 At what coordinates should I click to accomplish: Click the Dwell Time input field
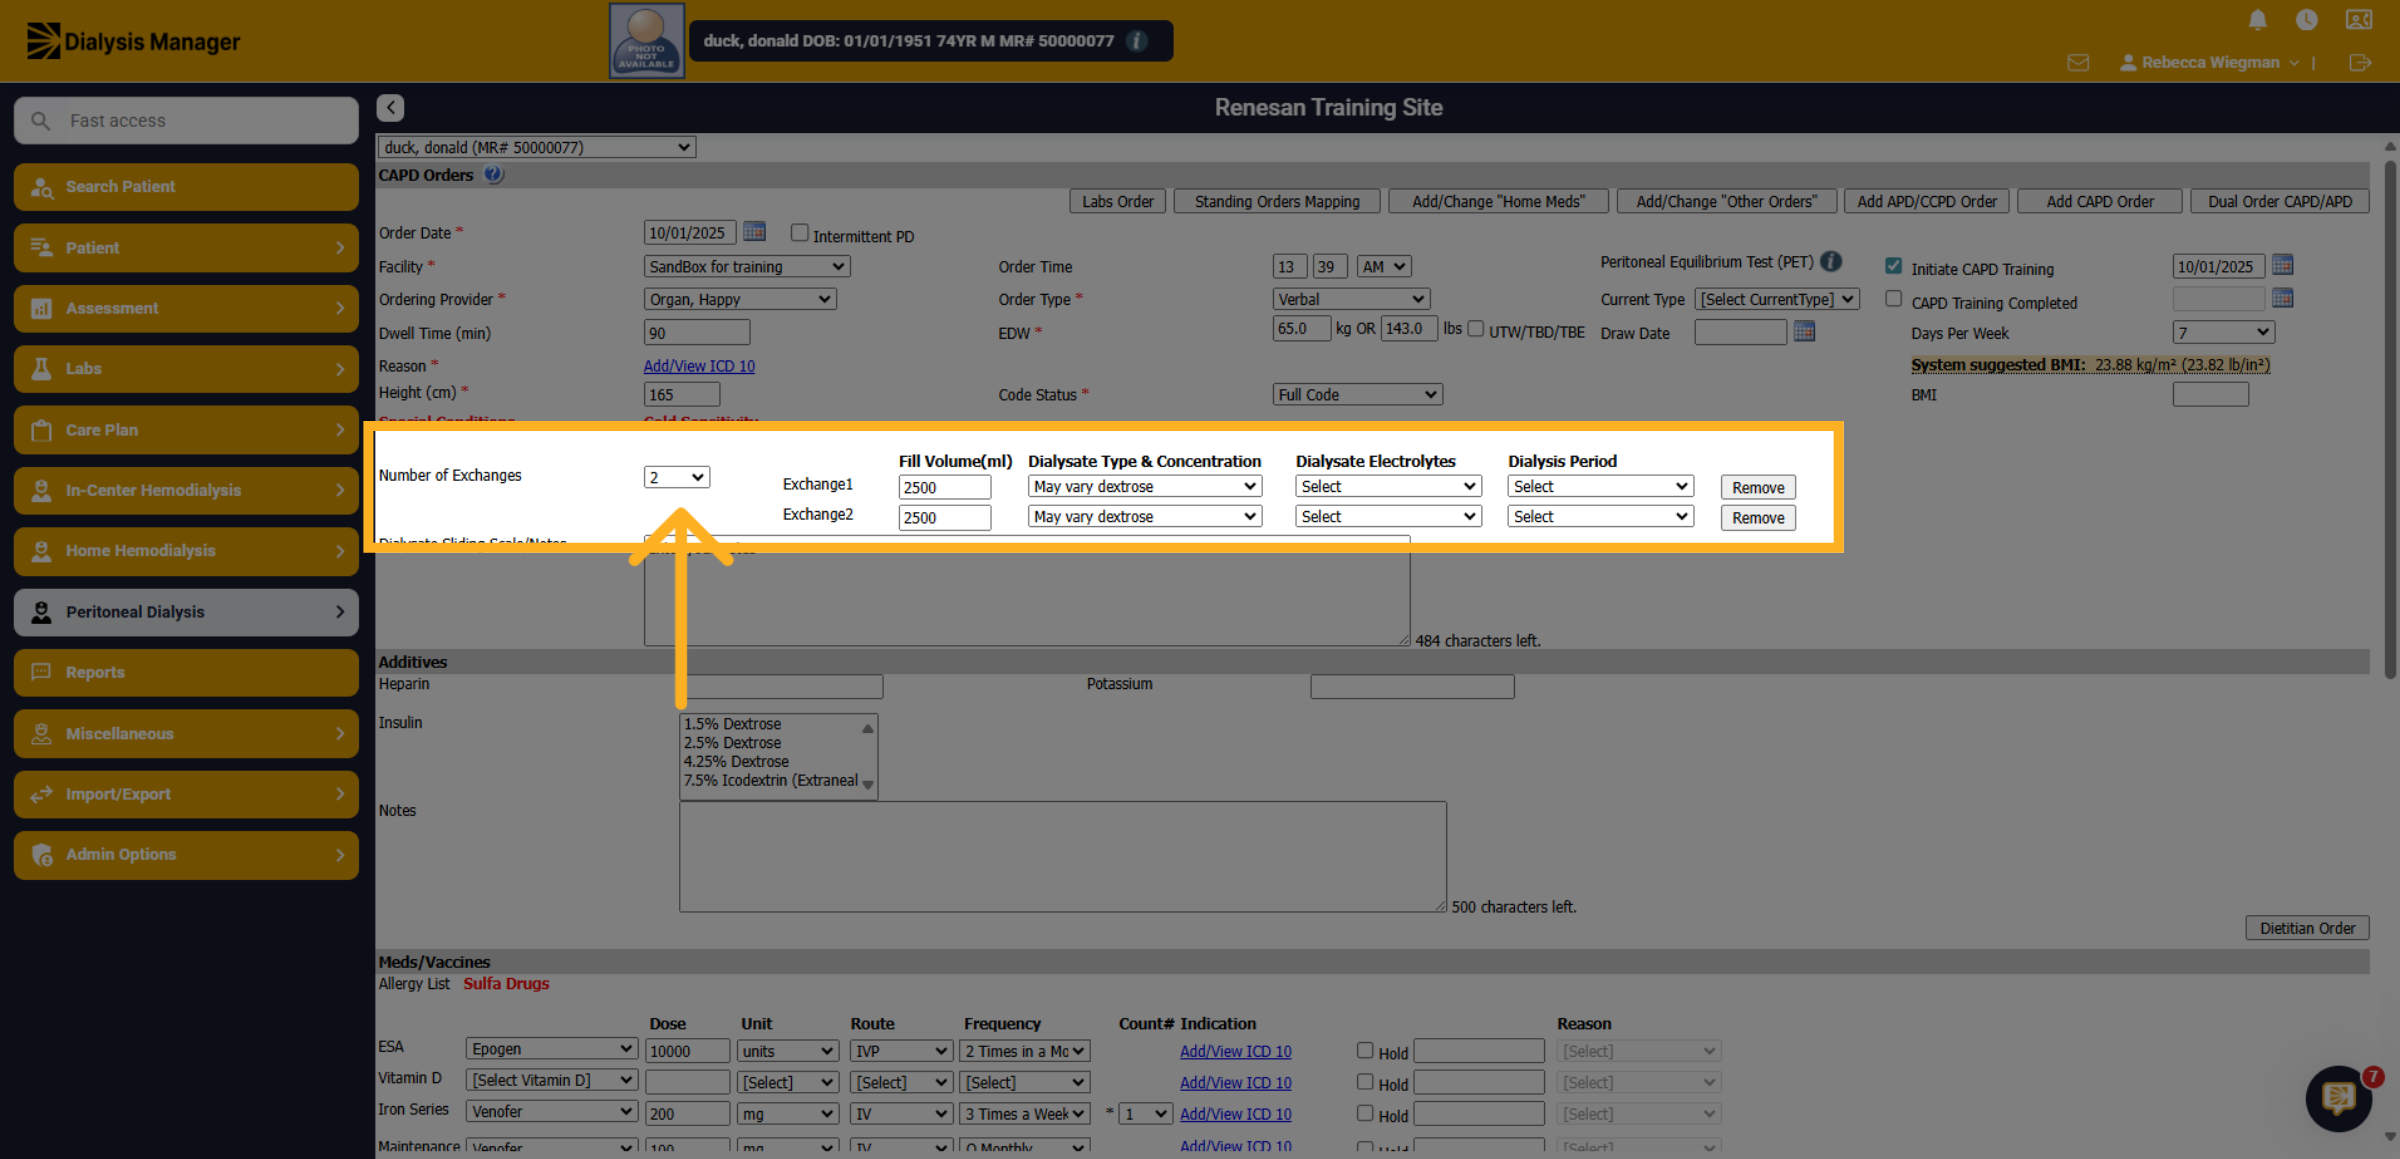coord(696,333)
